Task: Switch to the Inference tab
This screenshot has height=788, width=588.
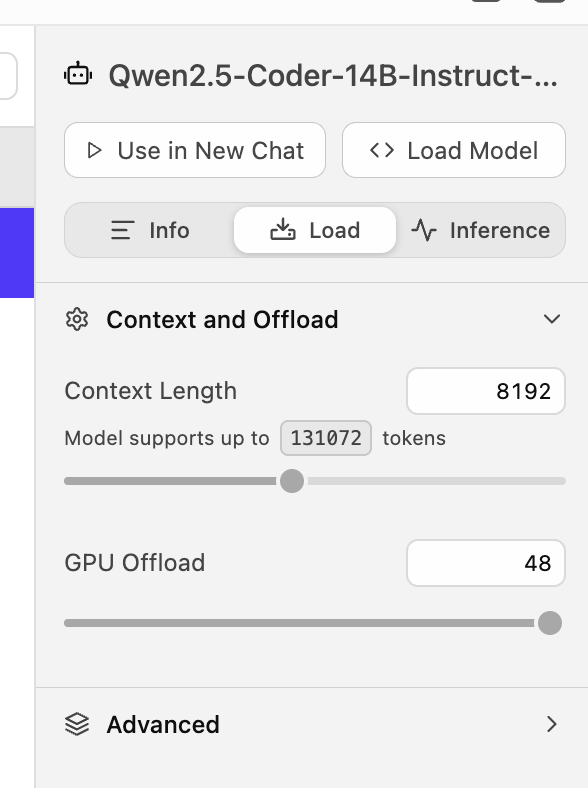Action: coord(480,230)
